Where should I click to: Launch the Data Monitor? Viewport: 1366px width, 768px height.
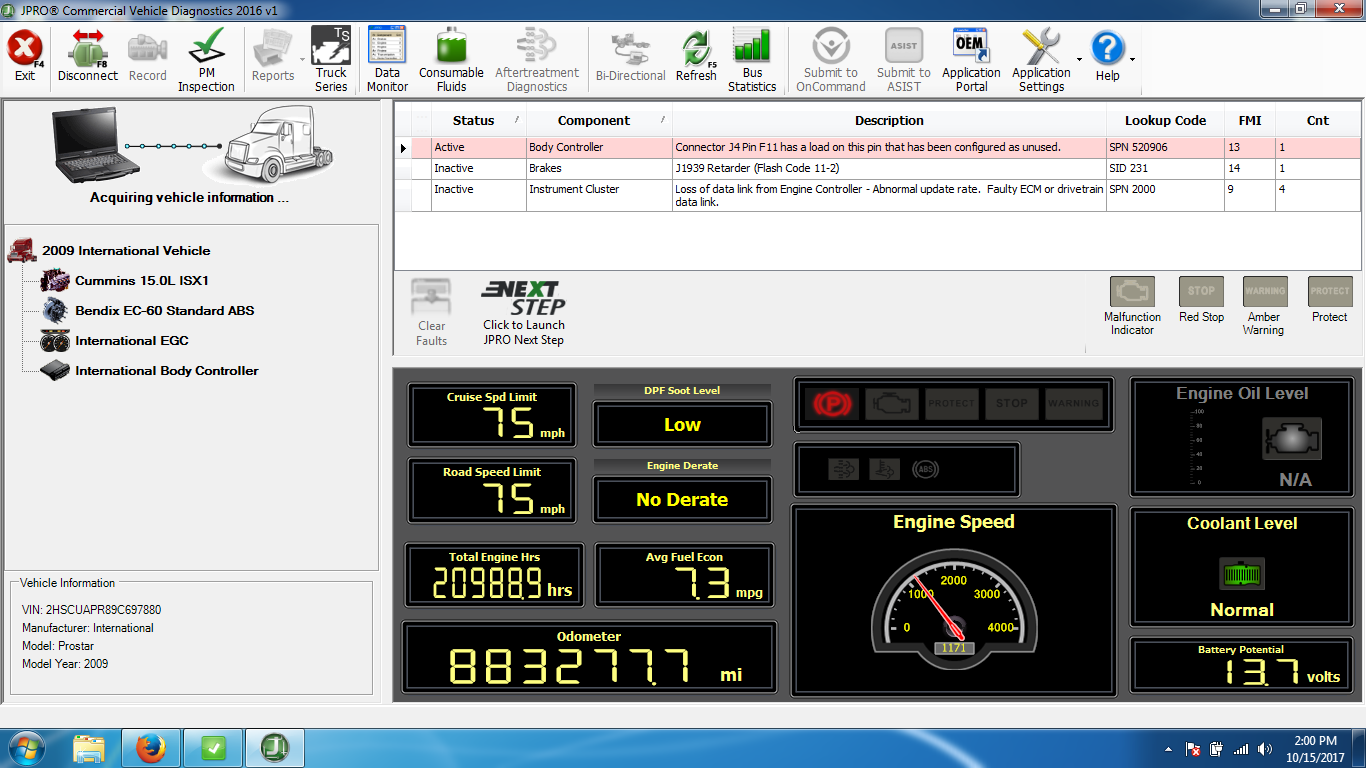(x=387, y=58)
